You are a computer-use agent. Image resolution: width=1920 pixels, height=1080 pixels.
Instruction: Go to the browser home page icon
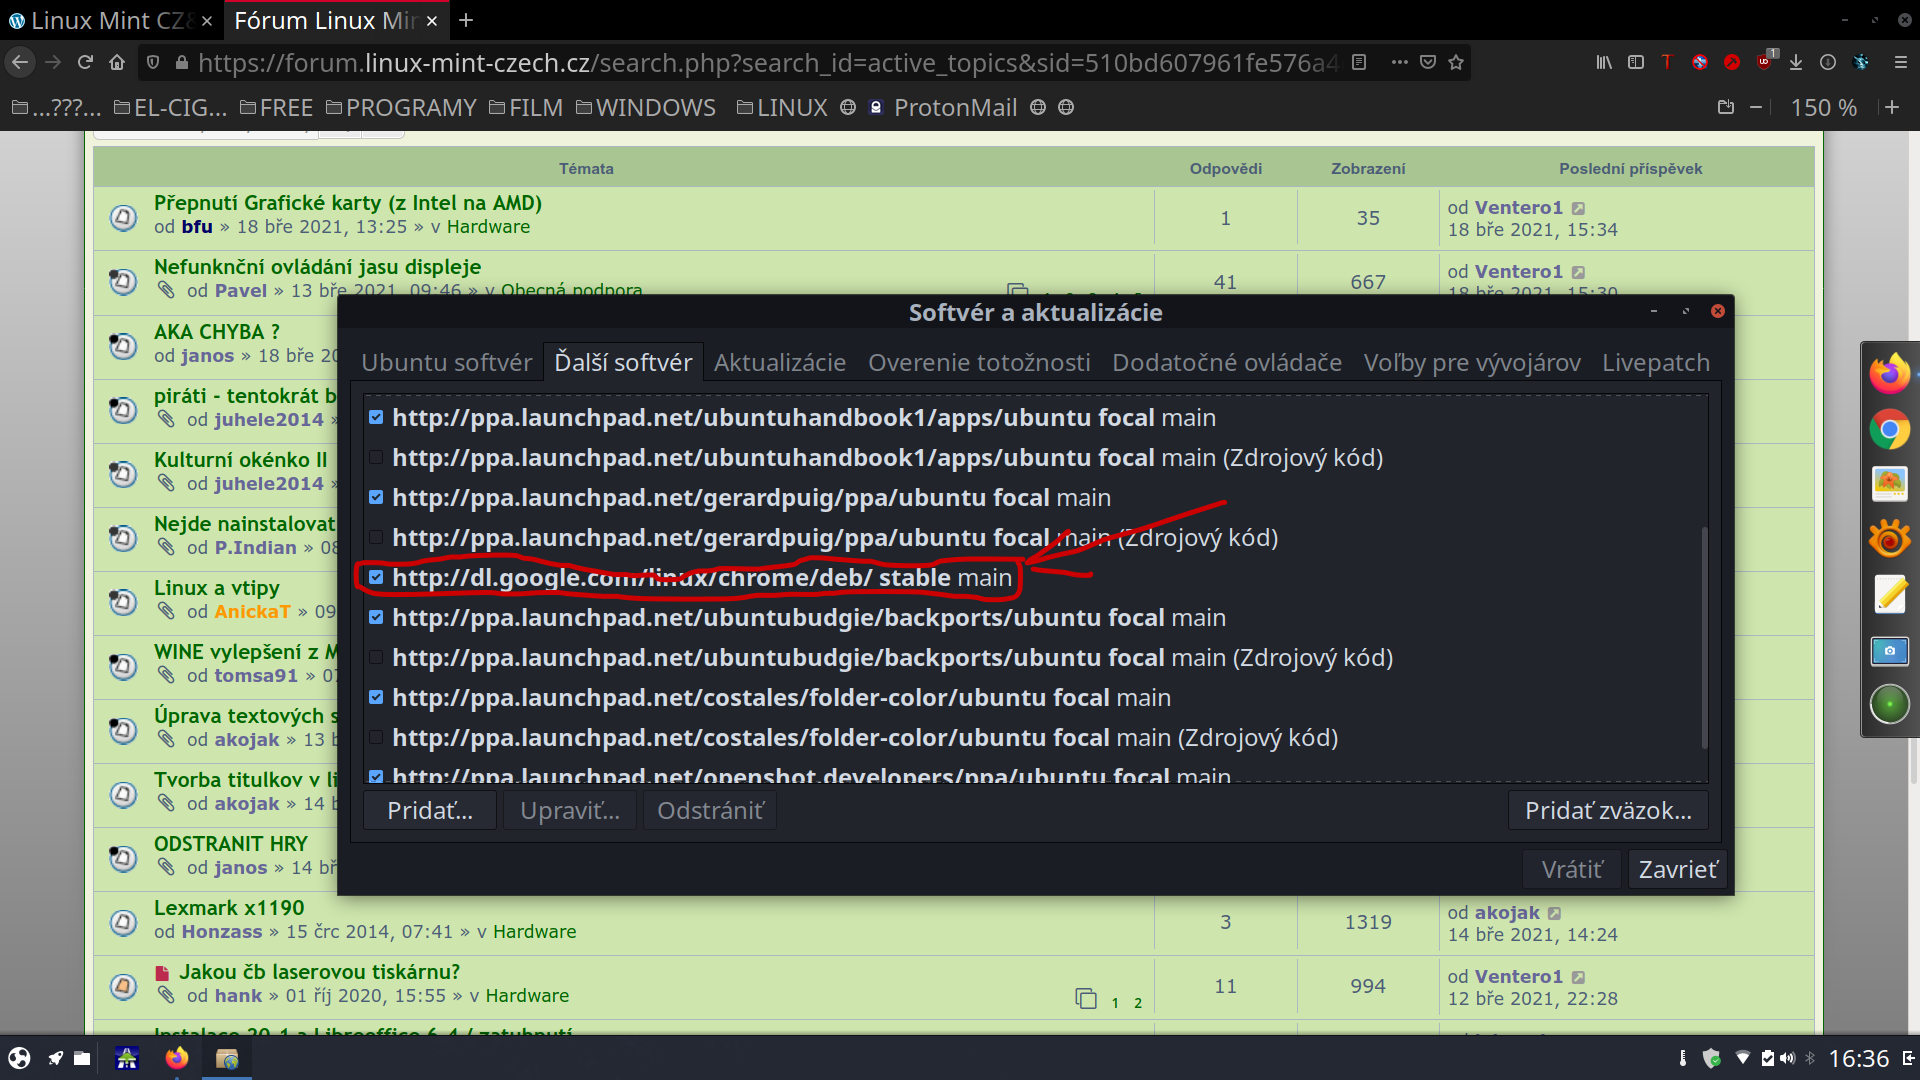coord(117,63)
